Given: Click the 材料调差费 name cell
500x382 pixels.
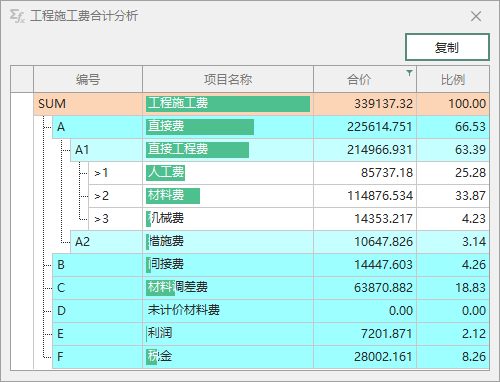Looking at the screenshot, I should (228, 288).
